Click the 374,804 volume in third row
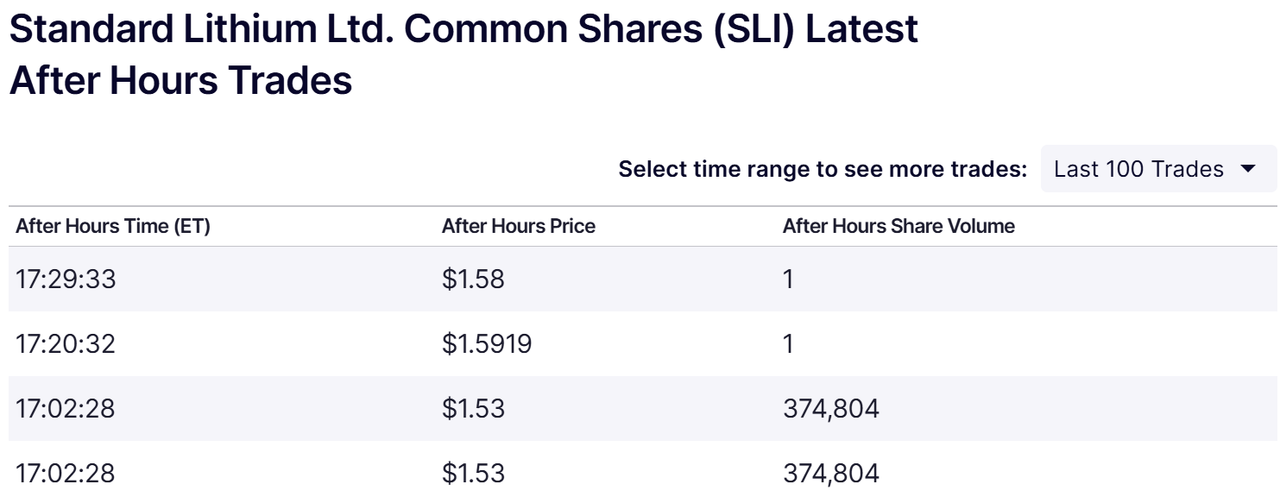Image resolution: width=1280 pixels, height=502 pixels. click(830, 408)
